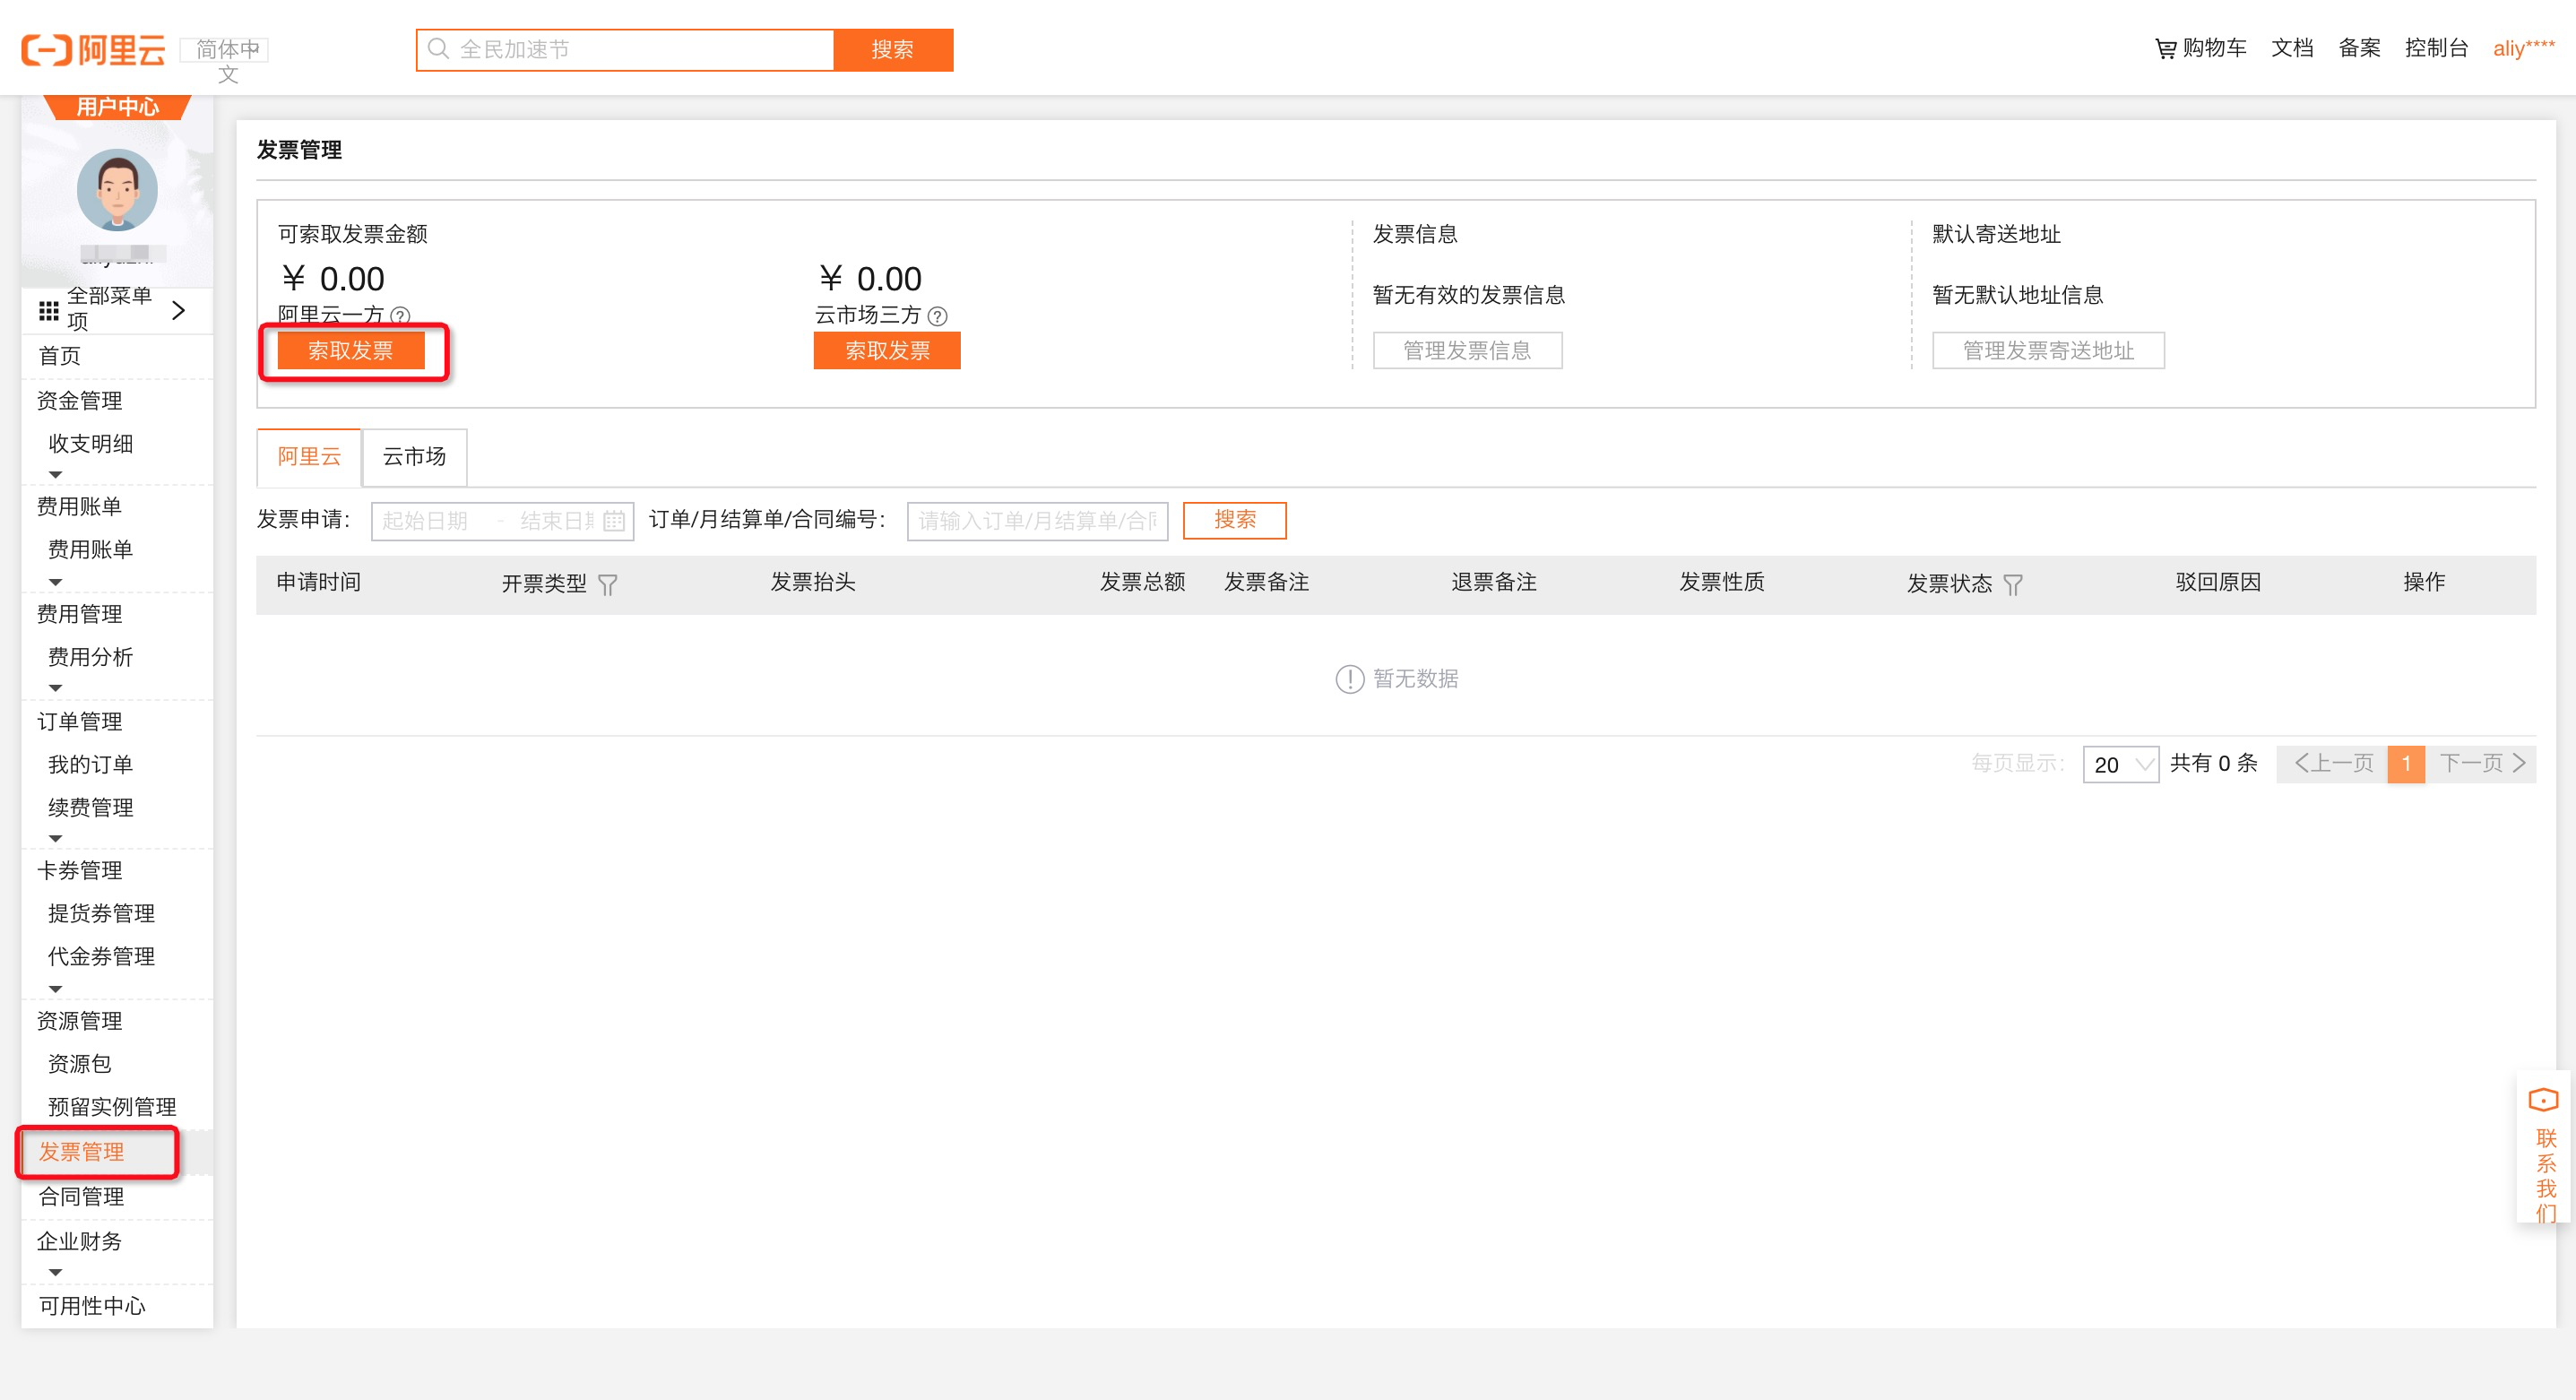Open 续费管理 in the sidebar
The width and height of the screenshot is (2576, 1400).
(x=90, y=808)
